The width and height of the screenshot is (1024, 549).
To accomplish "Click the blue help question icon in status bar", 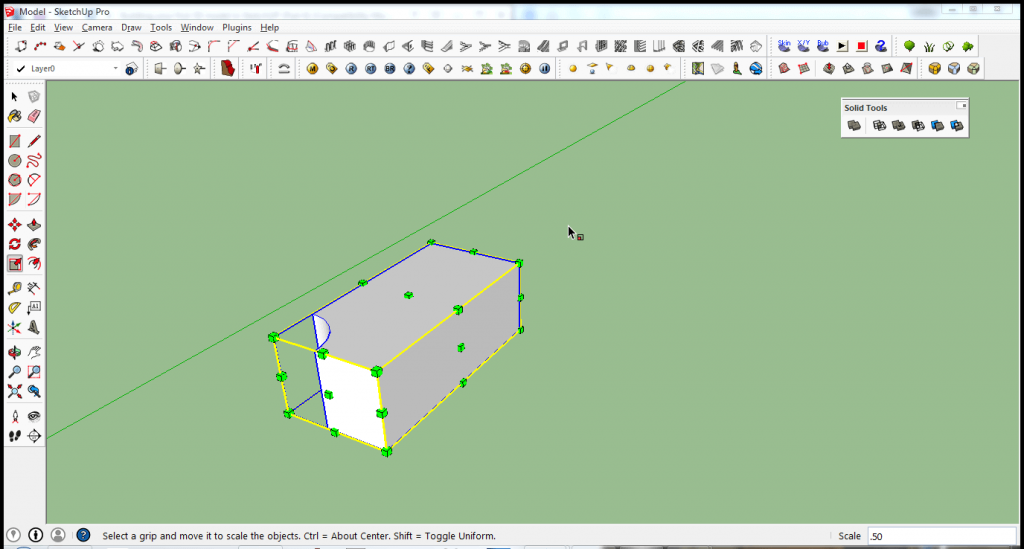I will point(83,535).
